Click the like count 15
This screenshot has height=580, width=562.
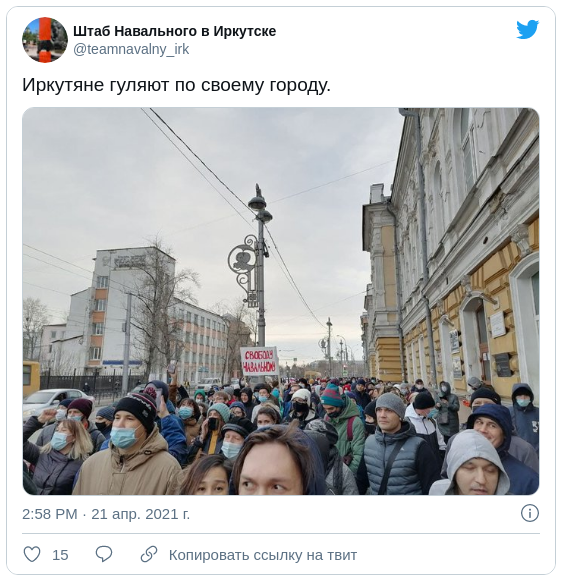60,555
